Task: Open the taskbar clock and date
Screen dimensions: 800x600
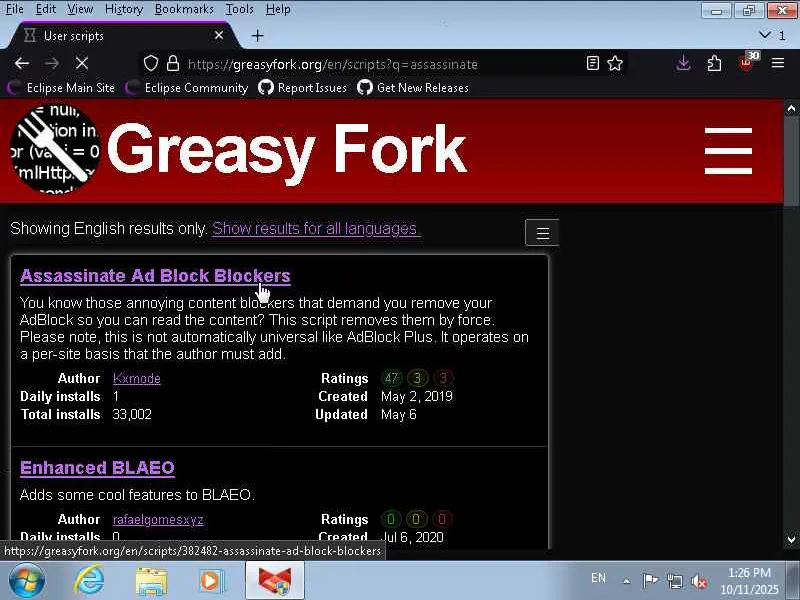Action: [749, 581]
